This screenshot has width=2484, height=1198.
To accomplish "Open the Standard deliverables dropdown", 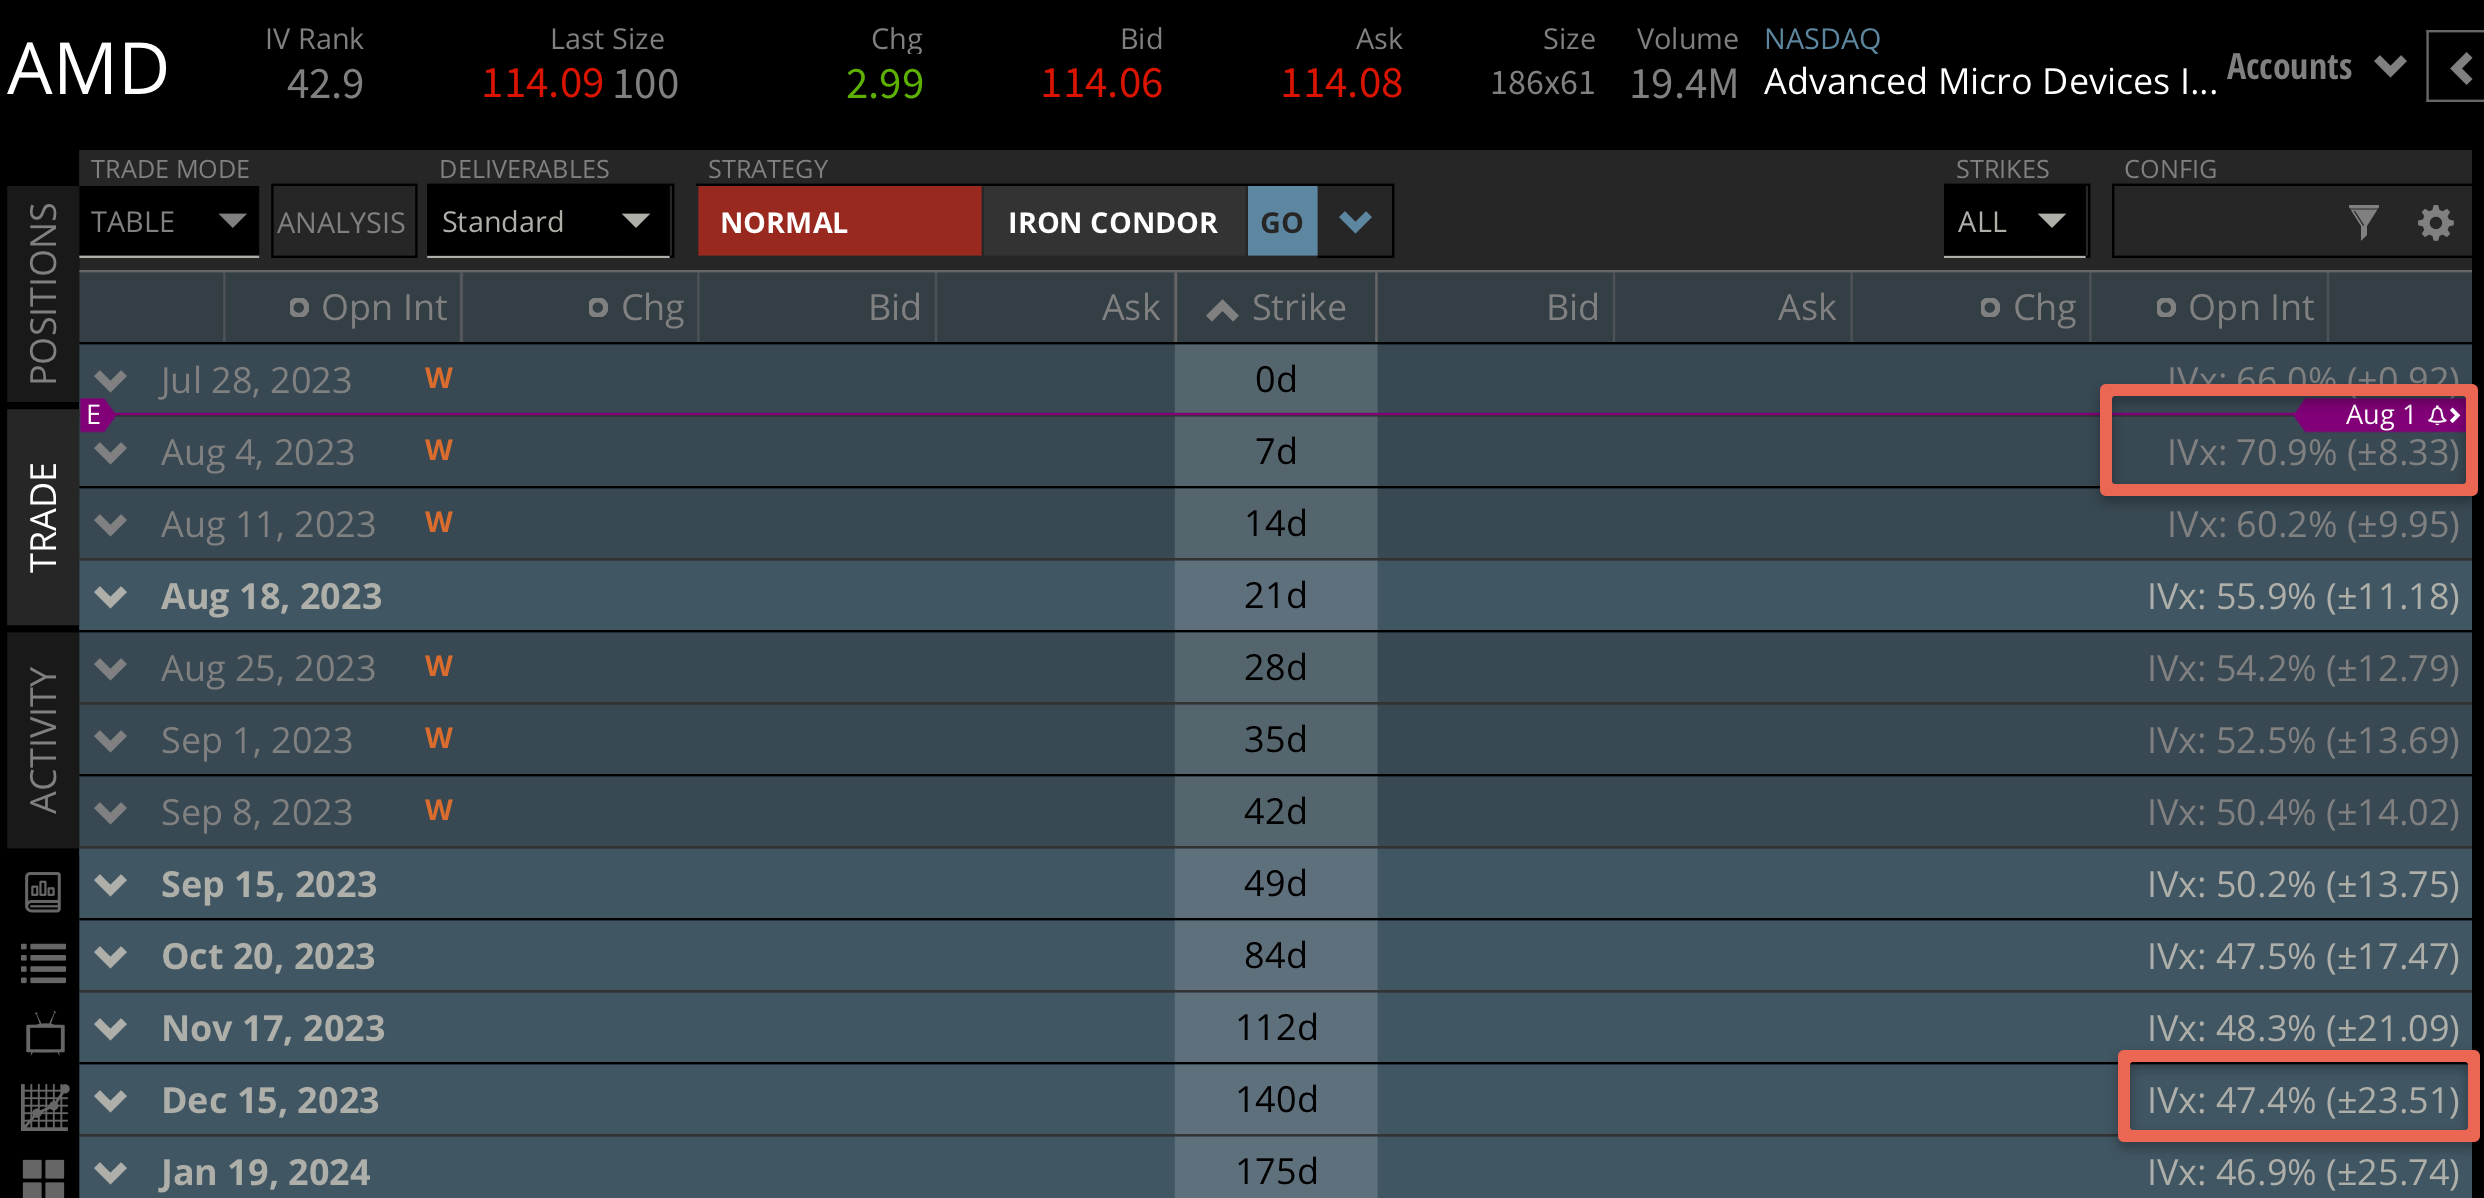I will [547, 222].
